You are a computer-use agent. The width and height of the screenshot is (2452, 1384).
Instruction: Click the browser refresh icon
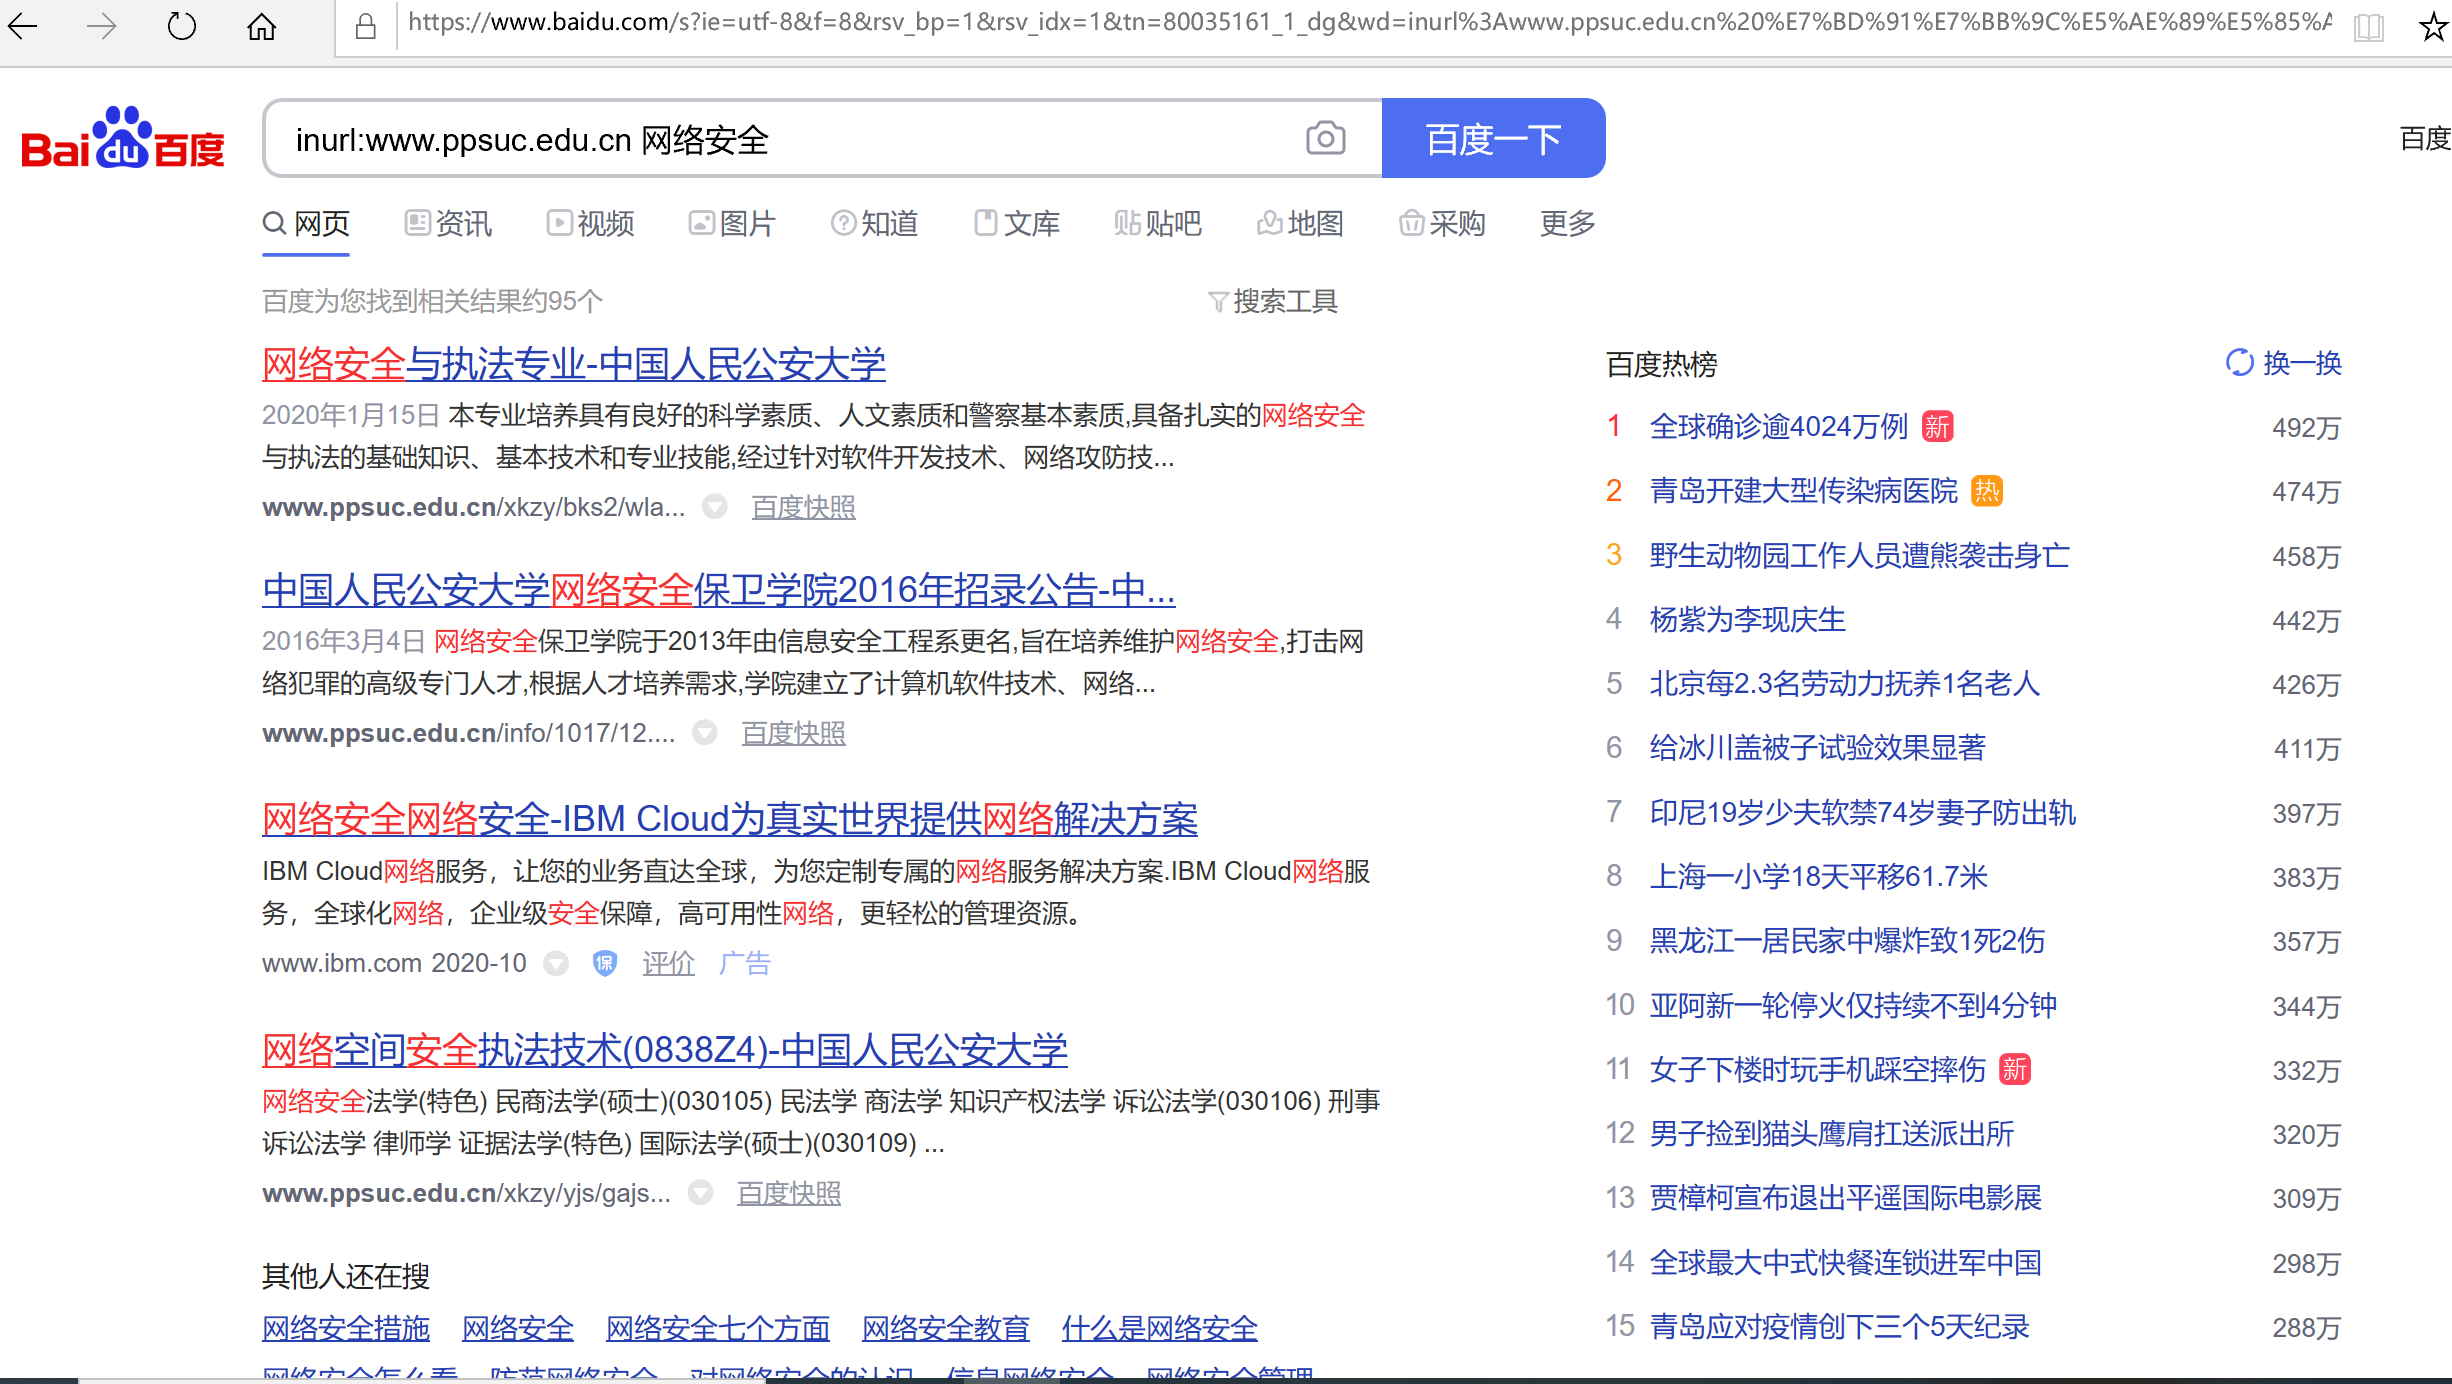(181, 26)
